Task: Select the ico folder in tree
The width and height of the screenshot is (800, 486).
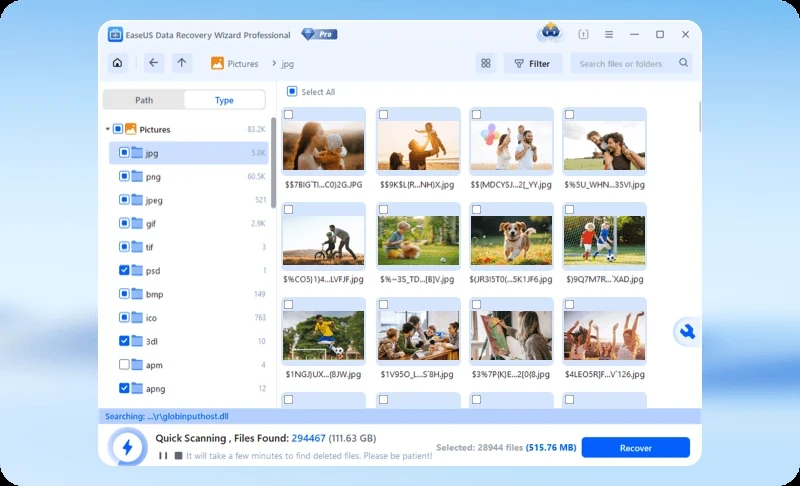Action: pos(189,317)
